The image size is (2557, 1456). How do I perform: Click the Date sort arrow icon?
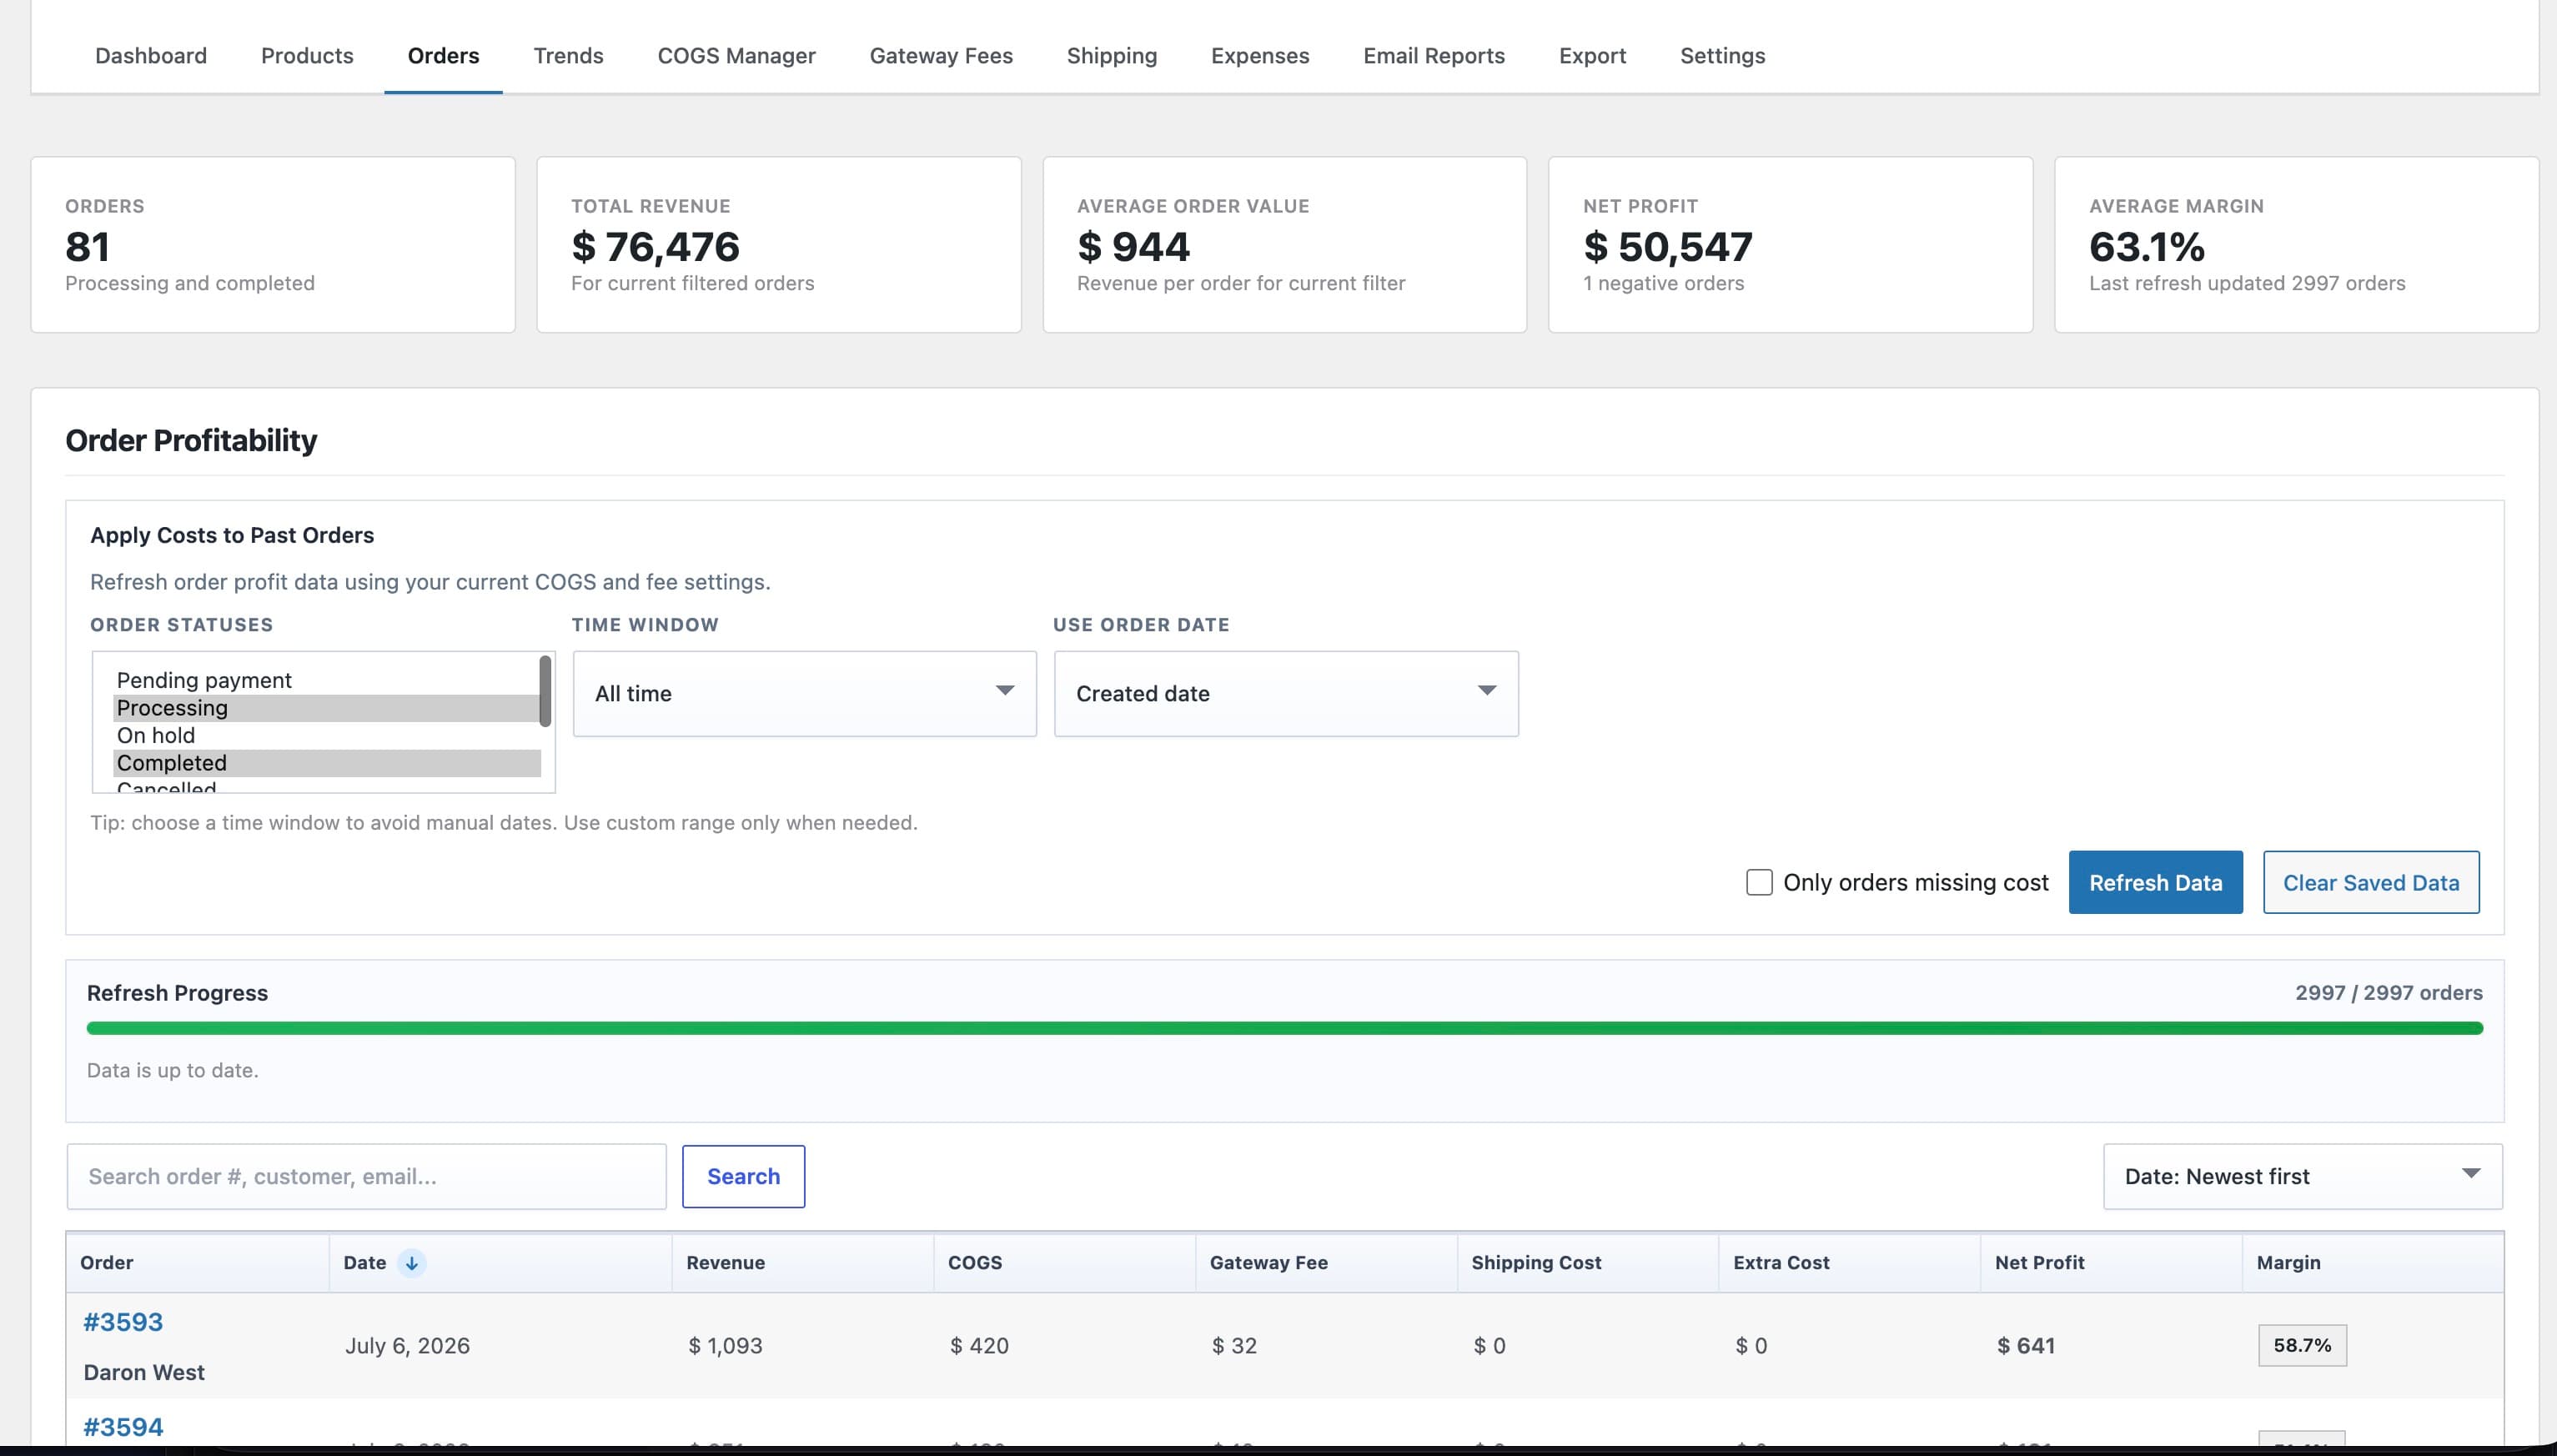pos(411,1263)
